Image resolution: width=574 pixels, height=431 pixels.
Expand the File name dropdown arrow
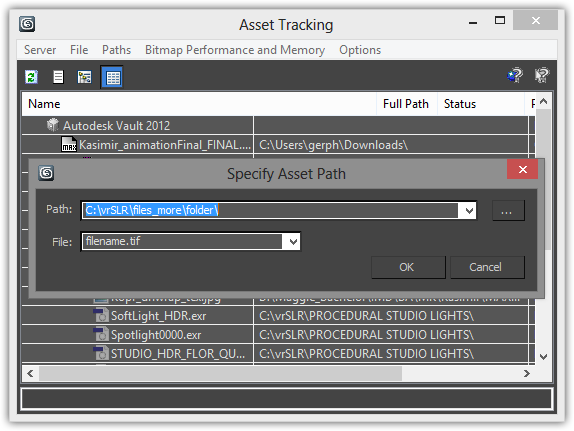coord(293,242)
